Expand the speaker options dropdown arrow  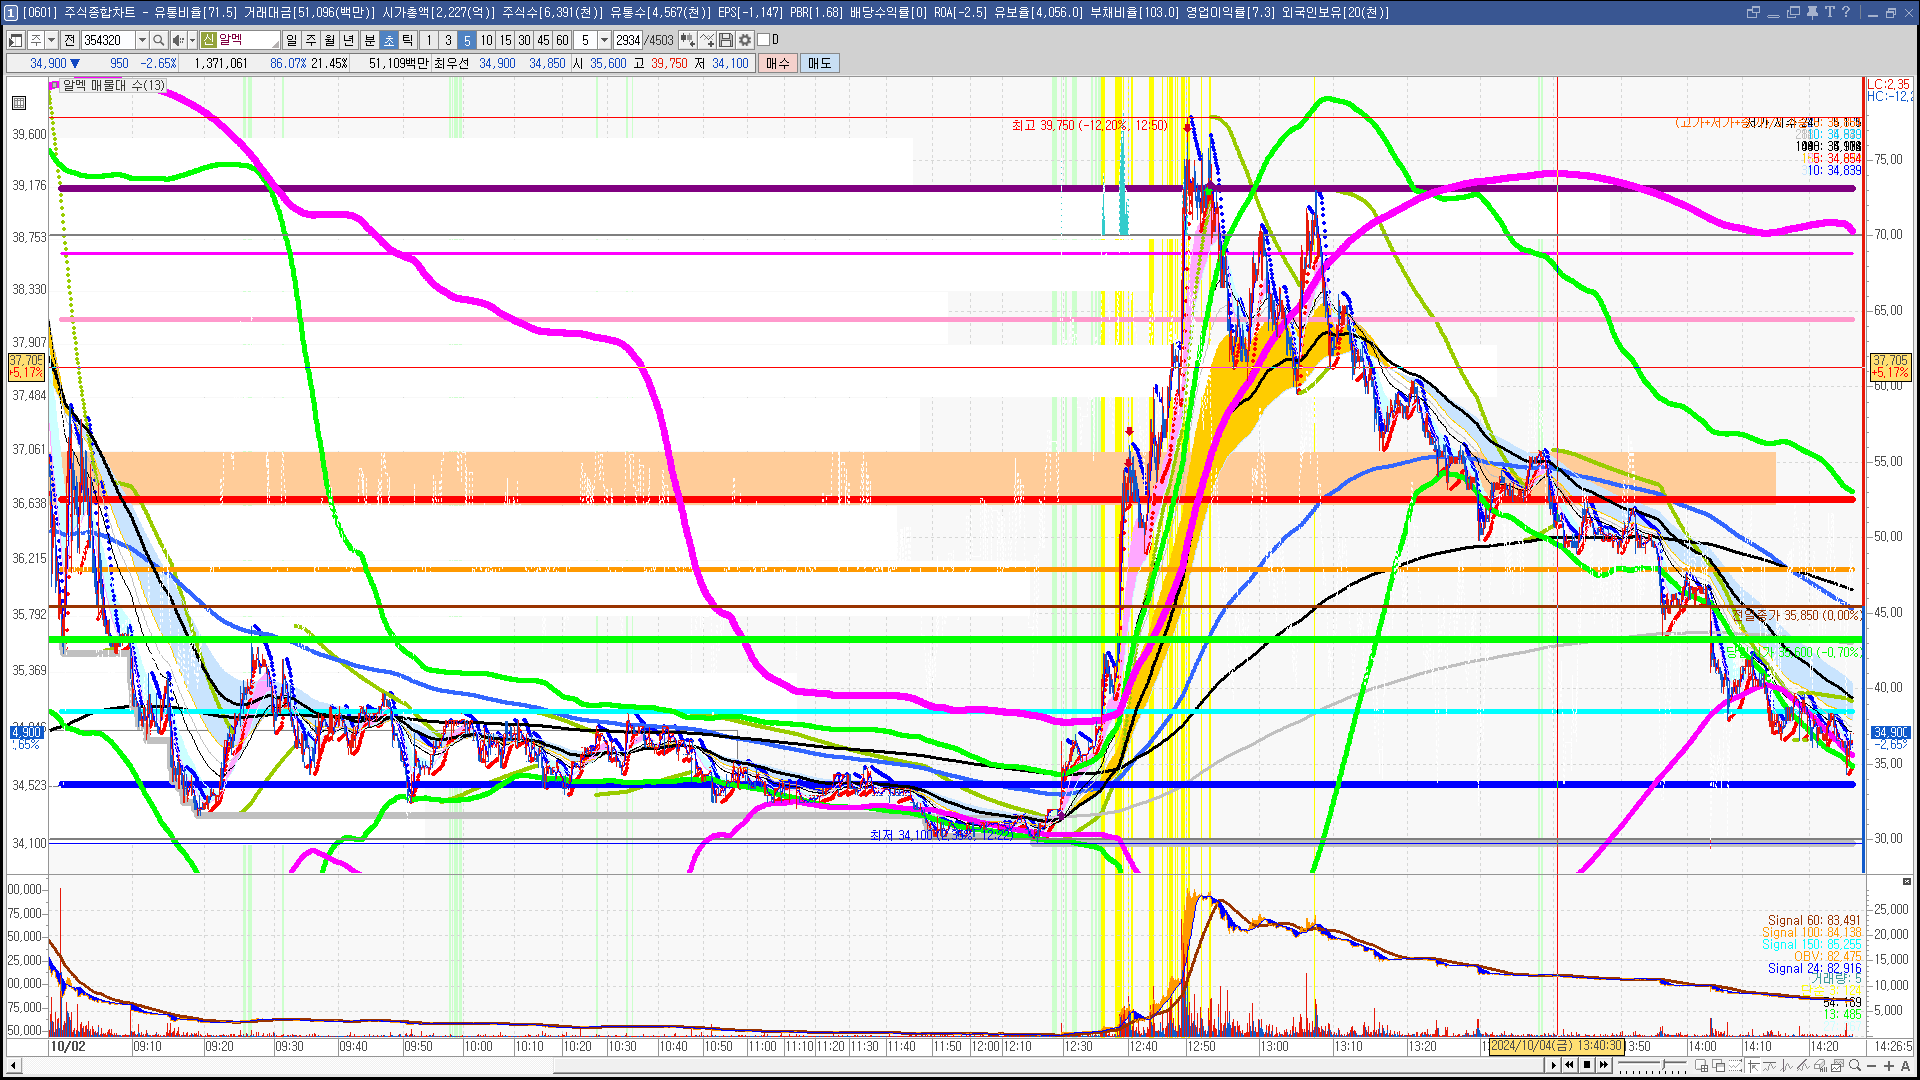click(192, 40)
